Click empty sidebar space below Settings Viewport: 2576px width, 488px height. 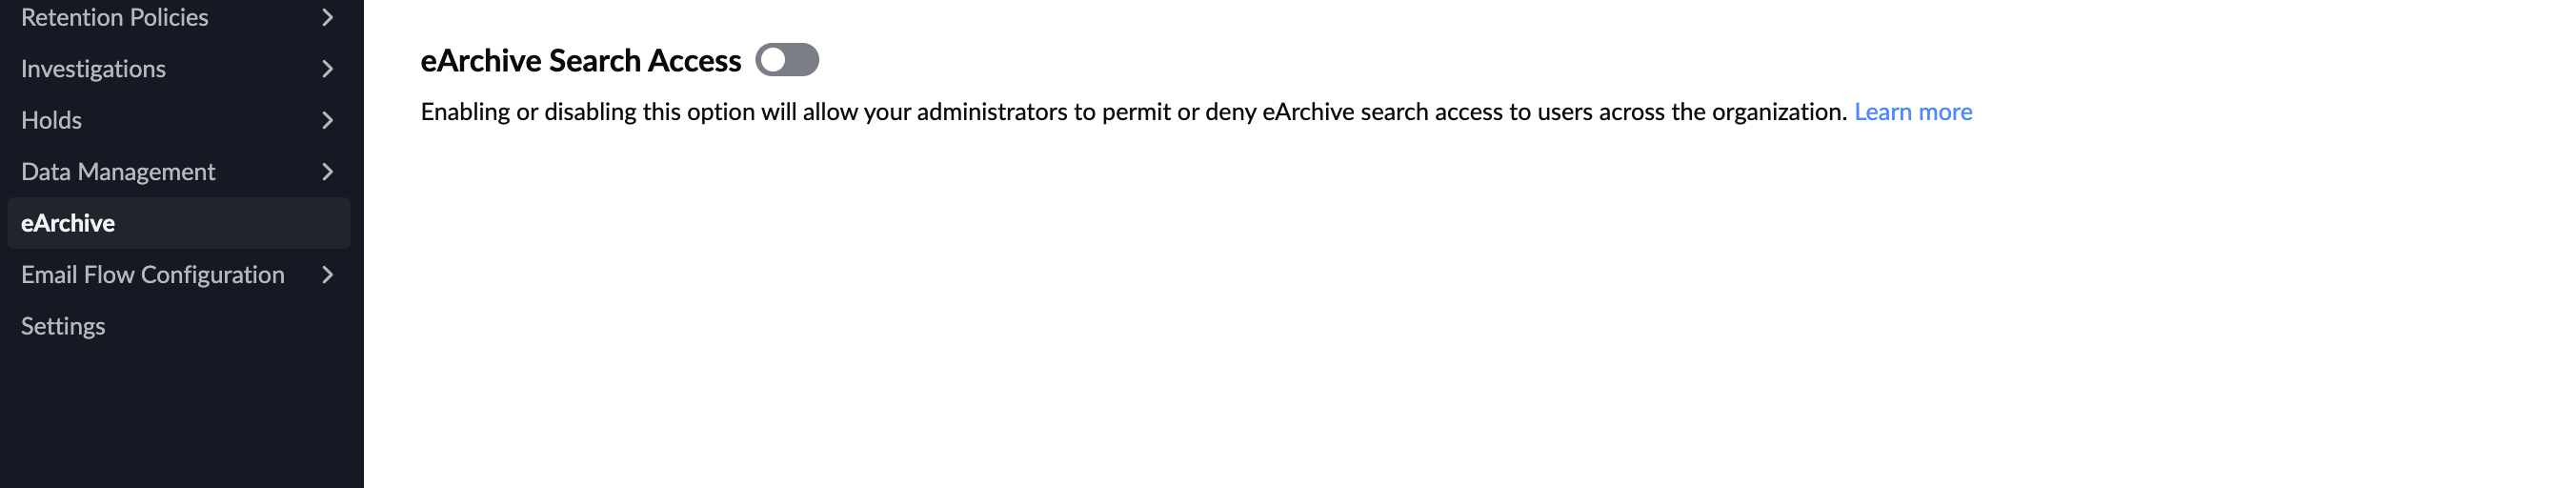tap(180, 420)
